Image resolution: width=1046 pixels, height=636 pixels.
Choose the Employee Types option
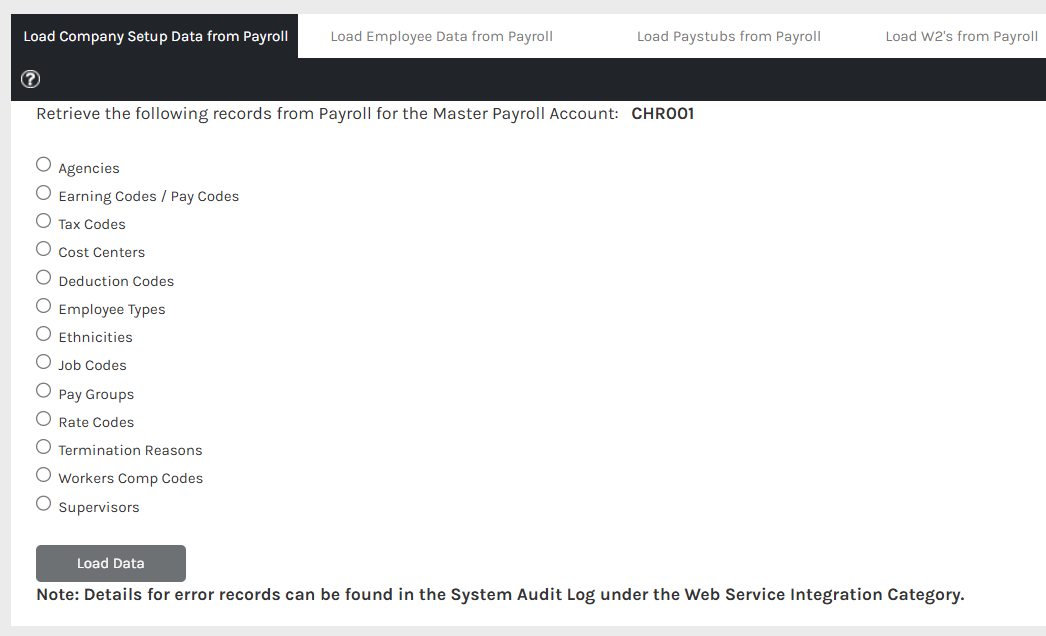(43, 306)
